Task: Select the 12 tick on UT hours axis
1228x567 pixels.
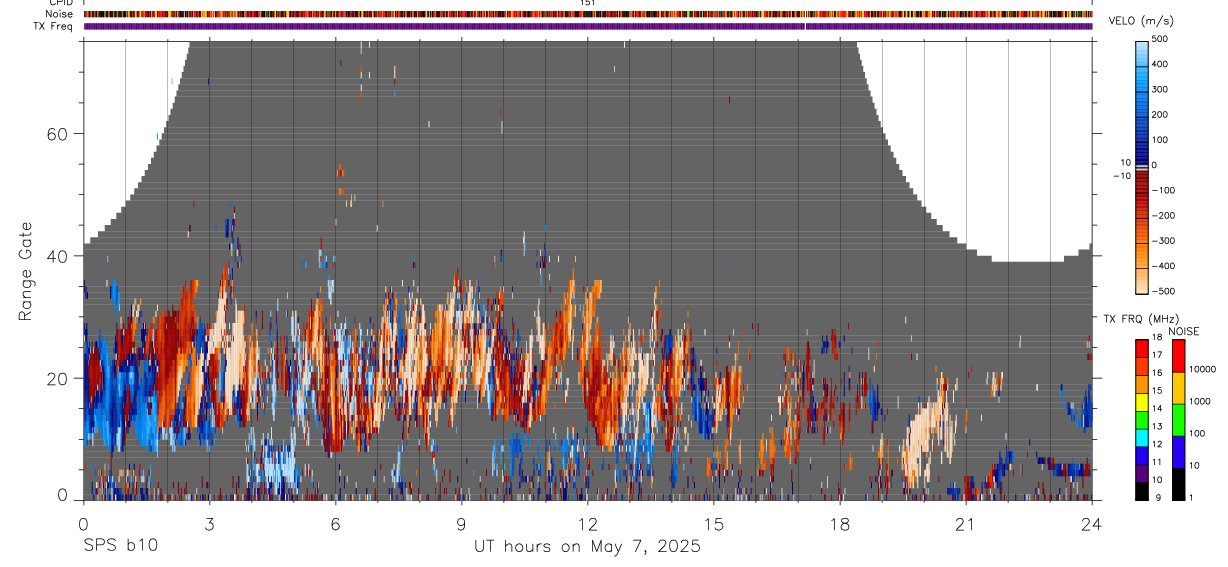Action: pyautogui.click(x=587, y=523)
